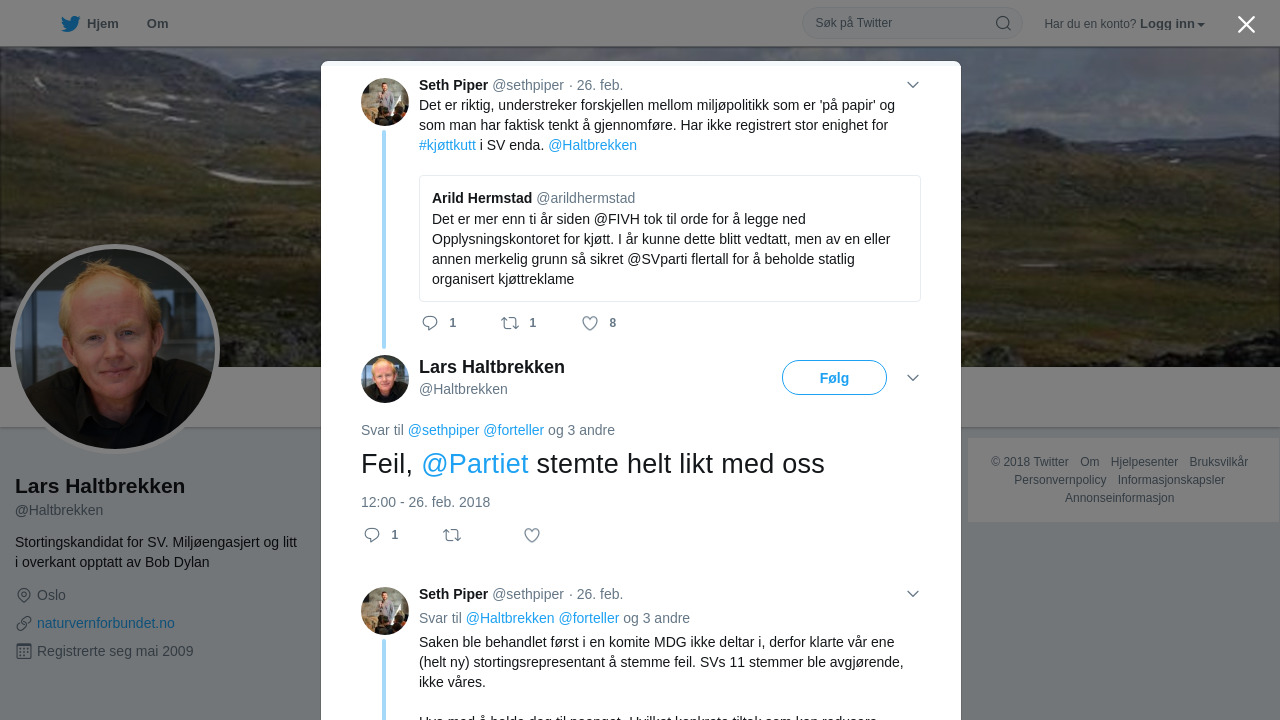Image resolution: width=1280 pixels, height=720 pixels.
Task: Reply to Lars Haltbrekken's main tweet
Action: [x=372, y=535]
